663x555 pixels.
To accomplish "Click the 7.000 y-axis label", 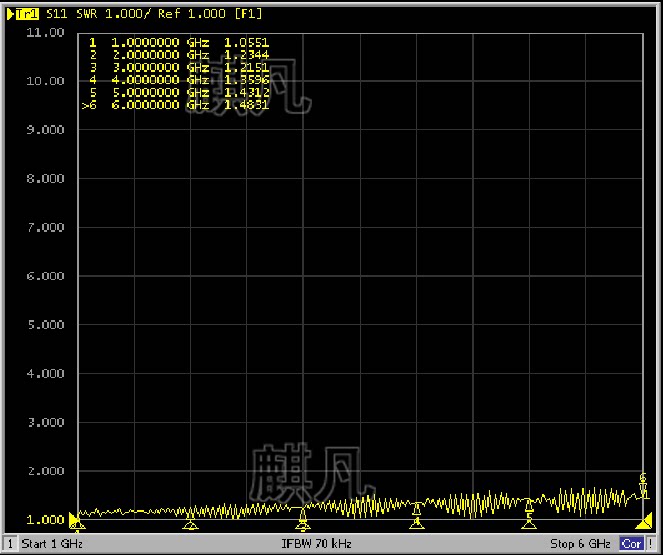I will click(x=45, y=227).
